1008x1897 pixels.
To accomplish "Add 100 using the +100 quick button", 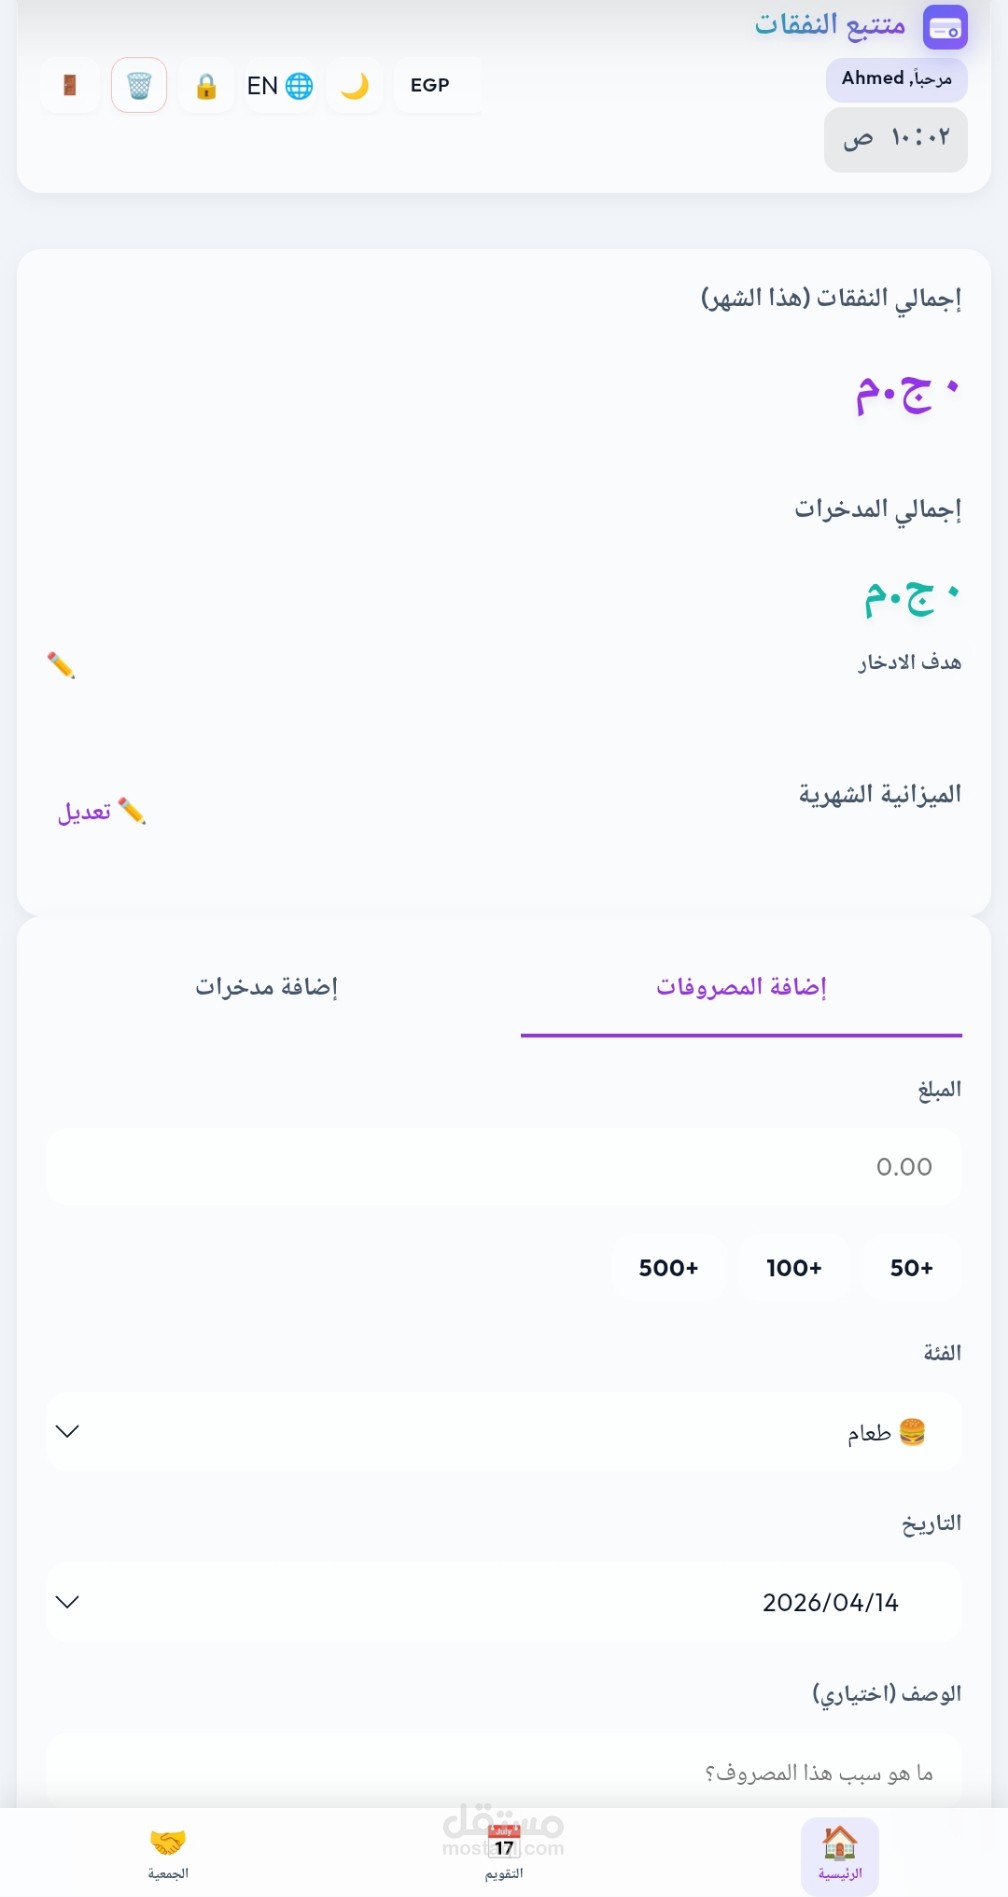I will click(x=794, y=1268).
